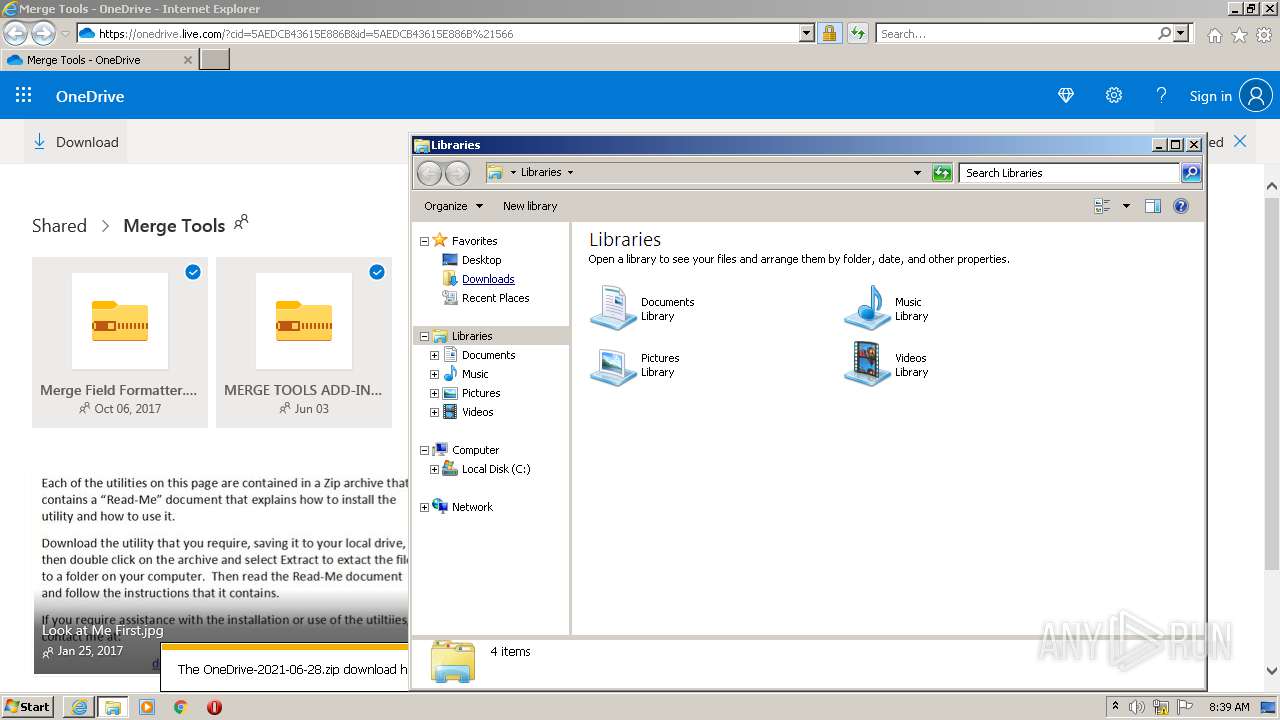Toggle the preview pane in Libraries

coord(1152,206)
